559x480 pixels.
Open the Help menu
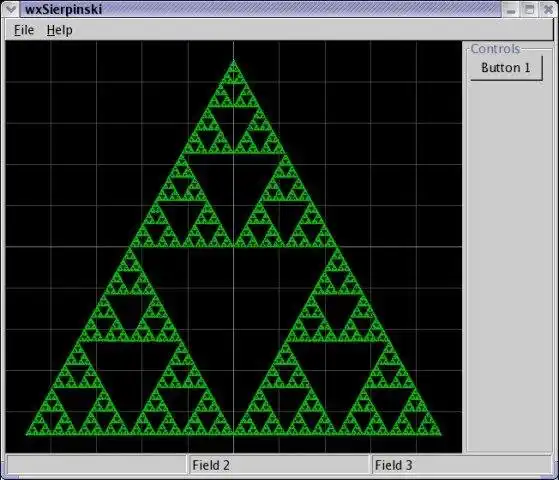(x=60, y=30)
